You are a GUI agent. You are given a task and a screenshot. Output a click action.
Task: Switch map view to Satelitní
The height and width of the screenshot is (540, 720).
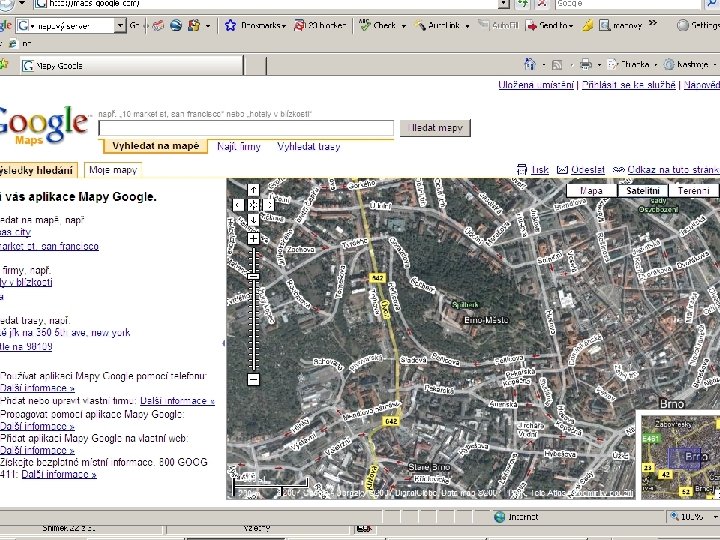(x=642, y=190)
